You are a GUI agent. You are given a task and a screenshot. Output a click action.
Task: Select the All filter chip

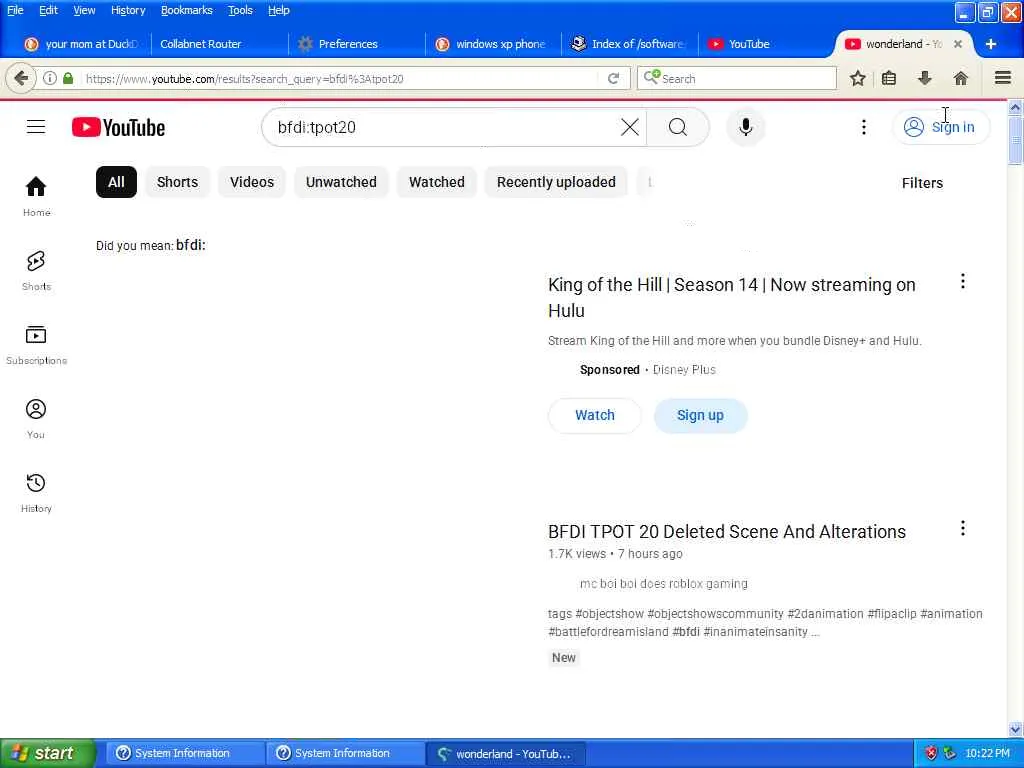coord(116,182)
